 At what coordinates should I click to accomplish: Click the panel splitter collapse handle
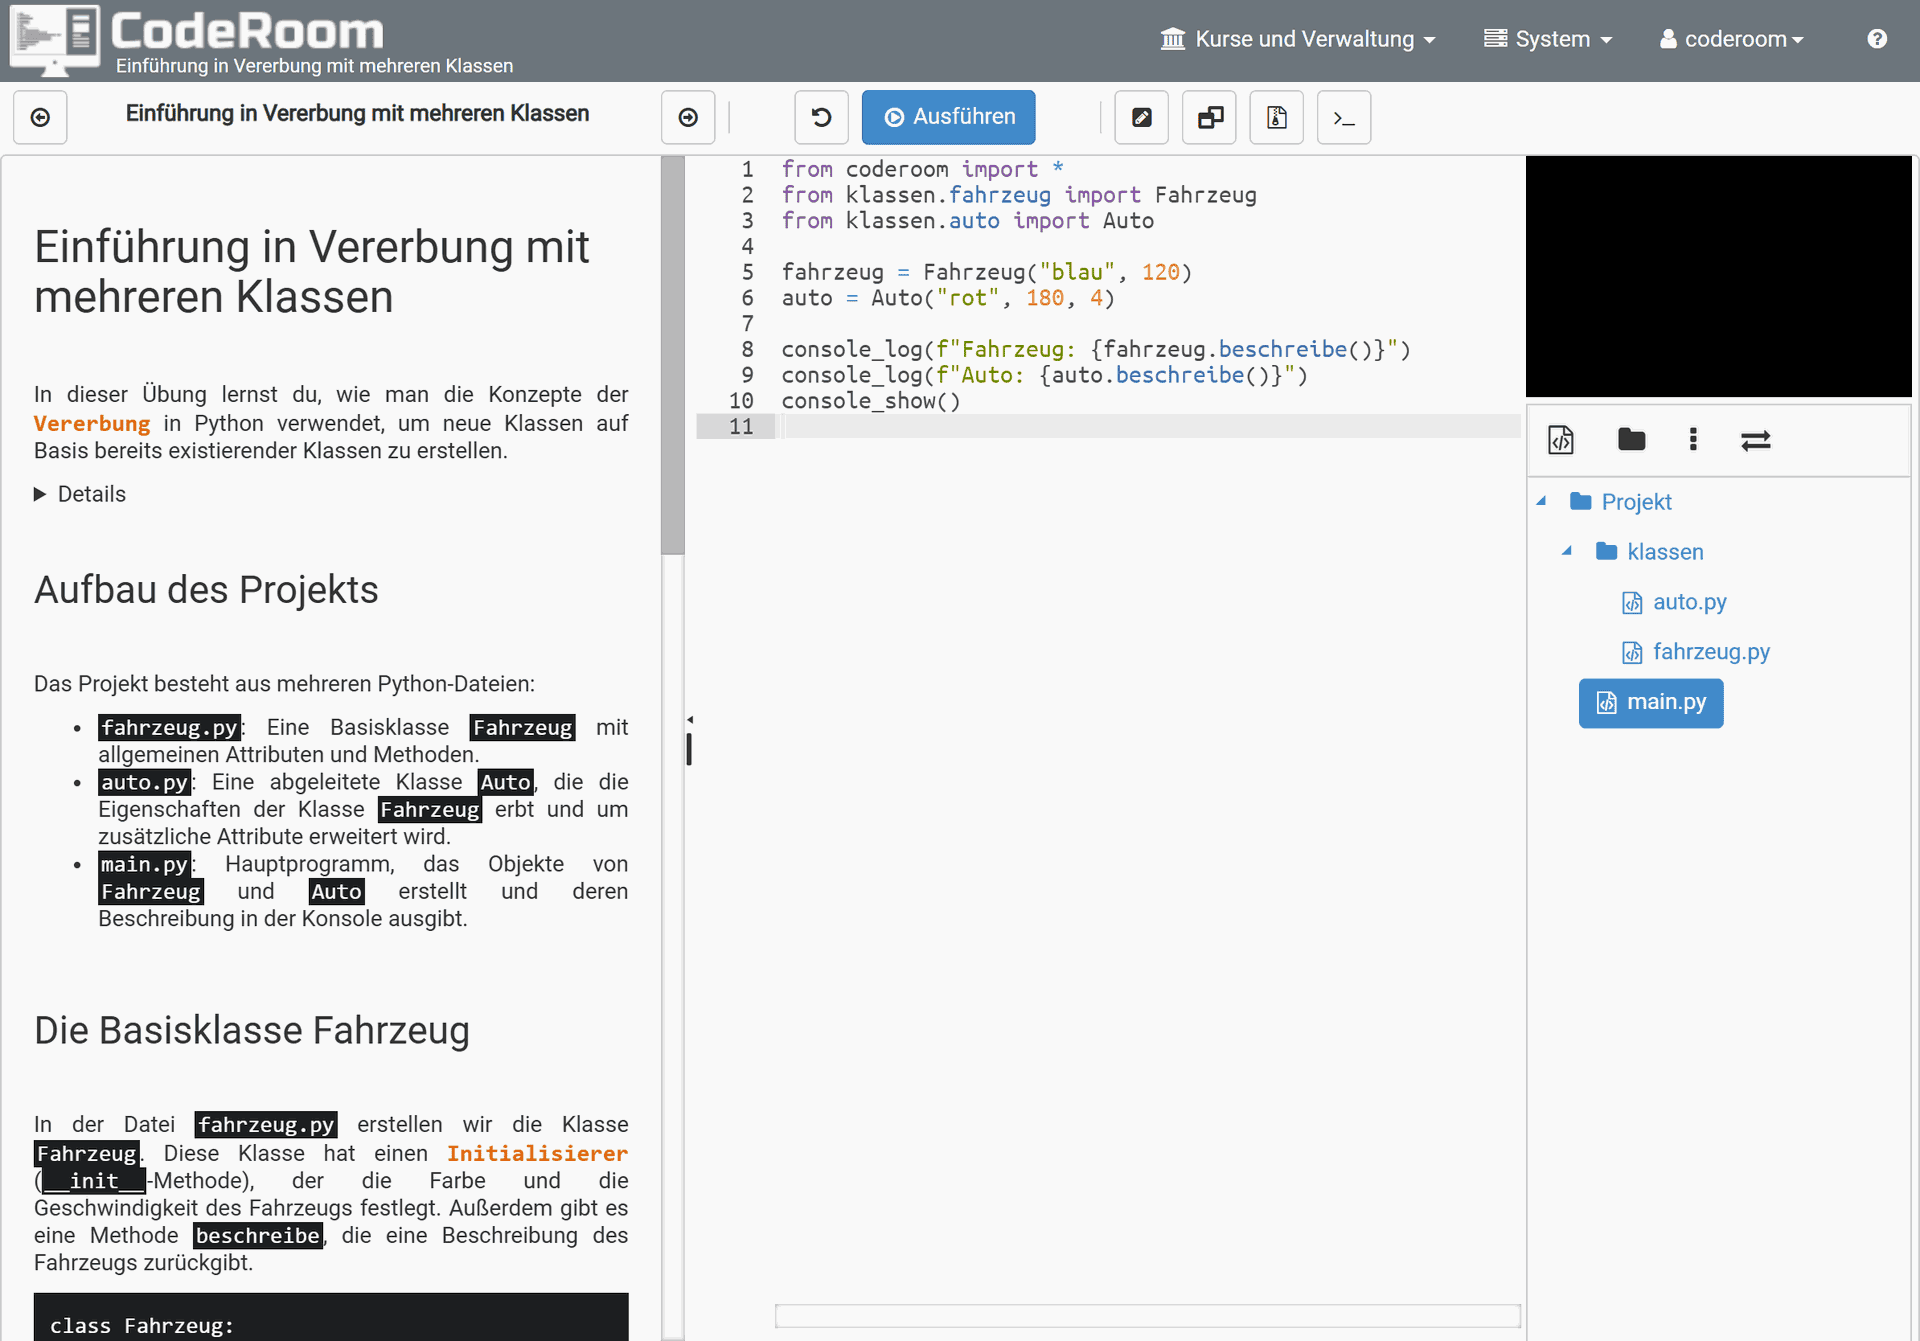pyautogui.click(x=689, y=719)
